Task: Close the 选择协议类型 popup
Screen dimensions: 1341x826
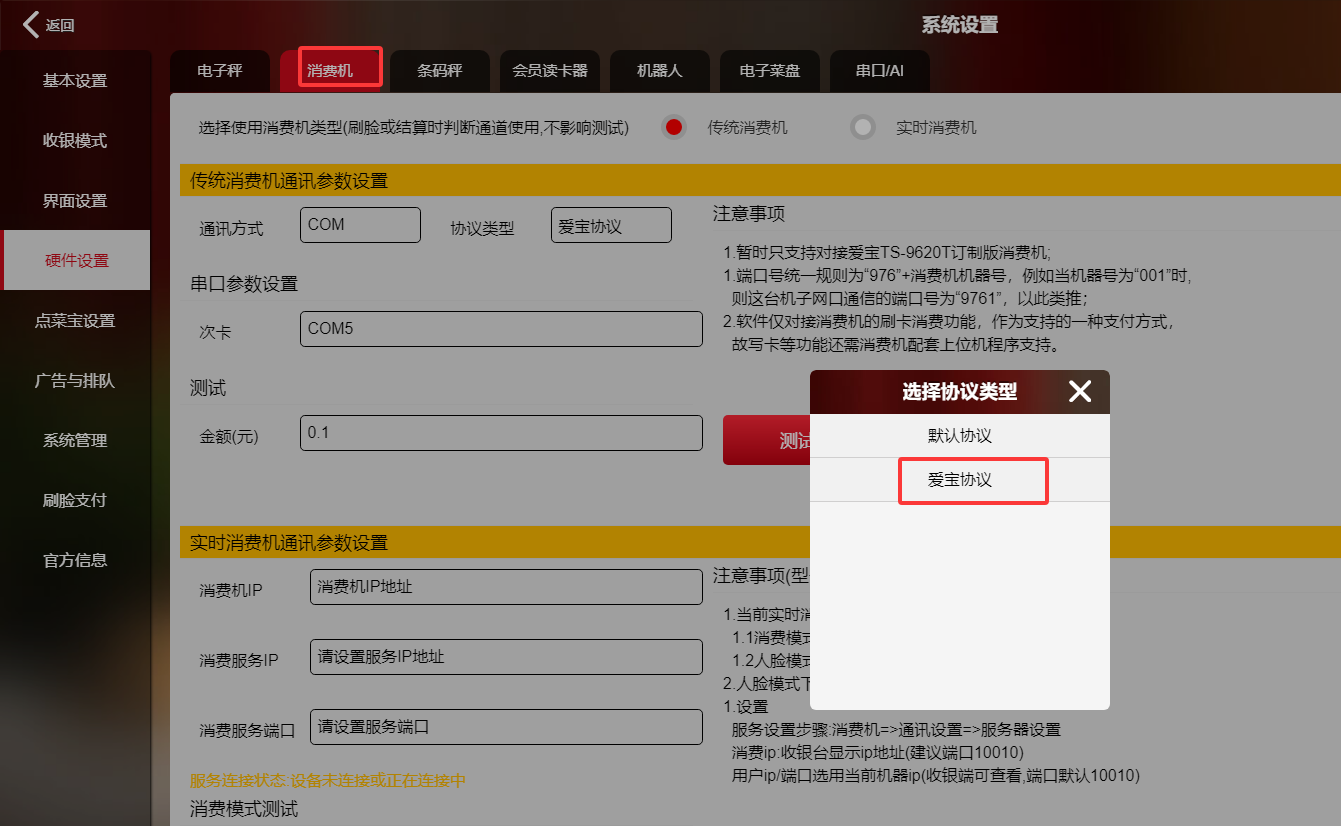Action: 1079,391
